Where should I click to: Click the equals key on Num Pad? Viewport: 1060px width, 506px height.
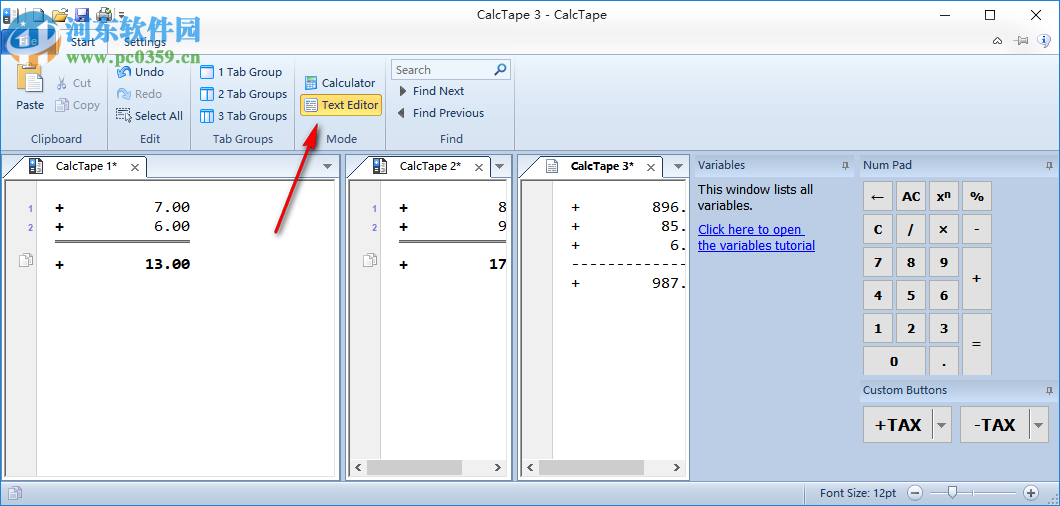[x=977, y=344]
